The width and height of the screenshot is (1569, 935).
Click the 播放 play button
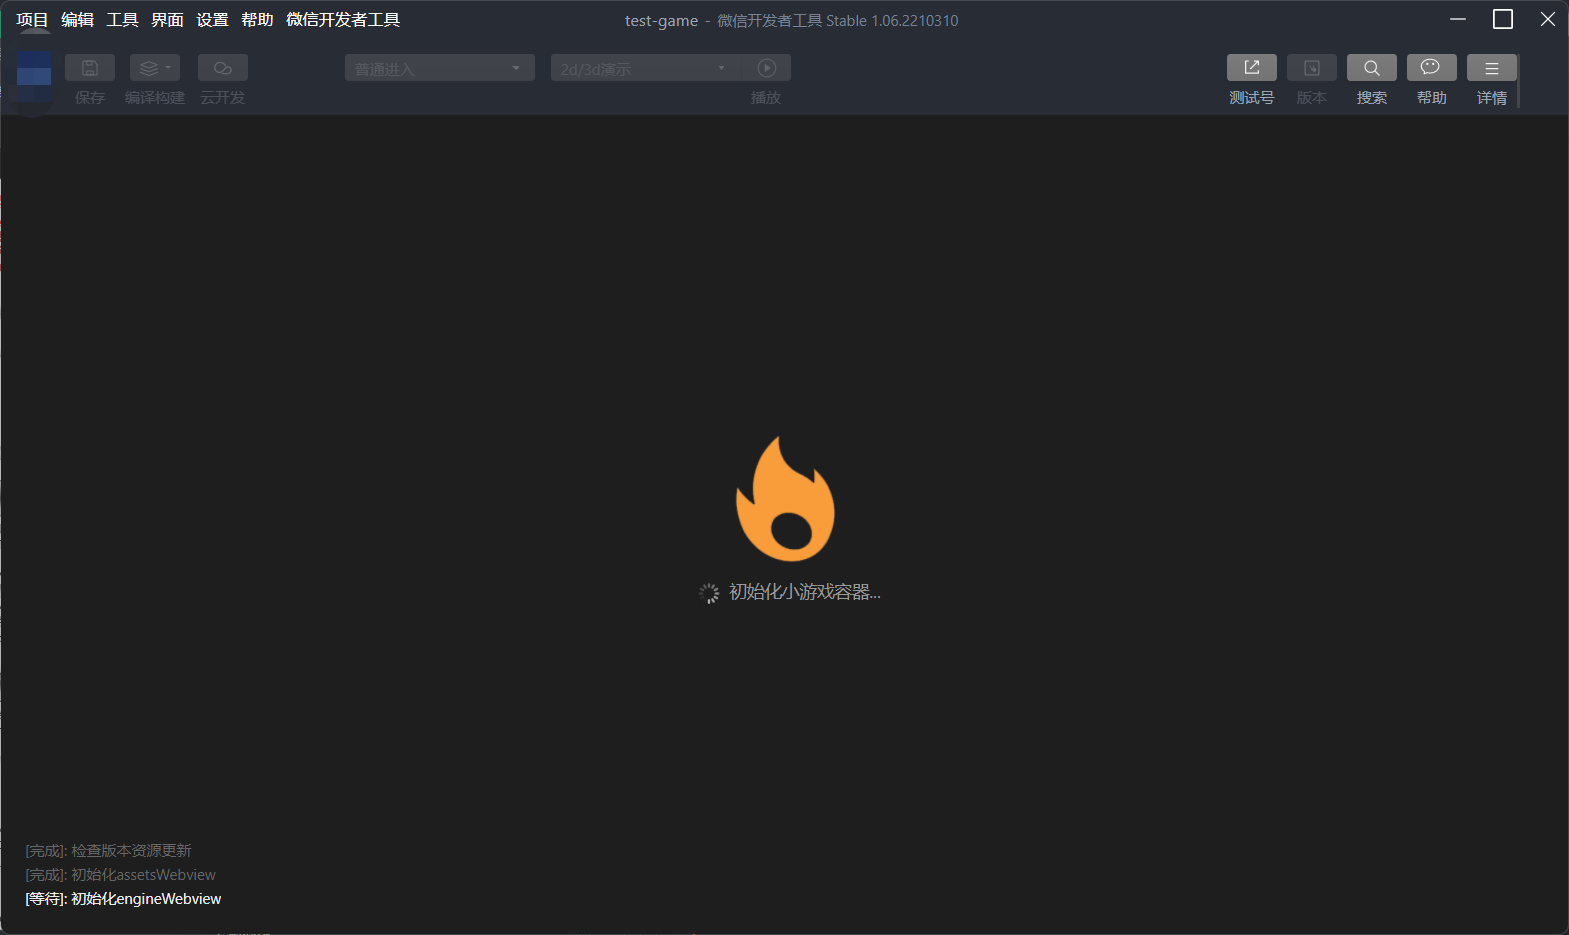[767, 67]
